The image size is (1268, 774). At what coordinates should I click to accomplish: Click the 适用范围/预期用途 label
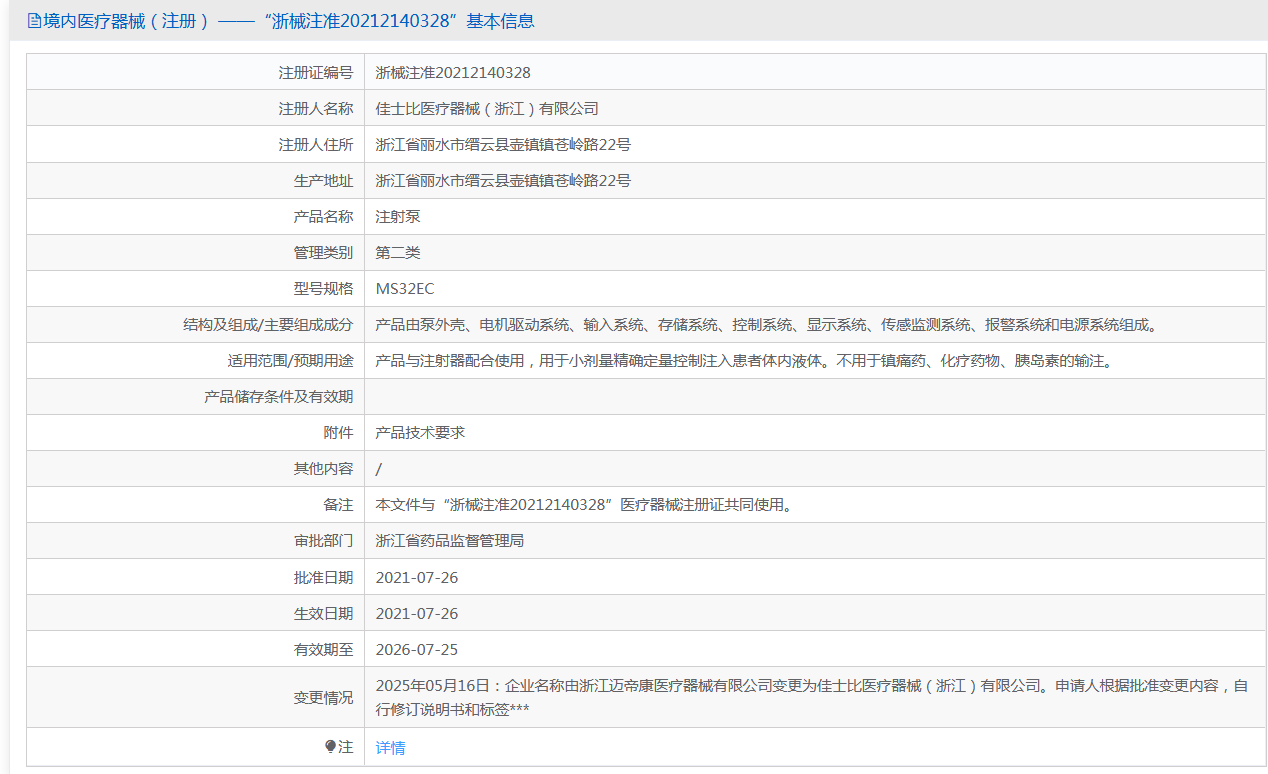pyautogui.click(x=290, y=361)
